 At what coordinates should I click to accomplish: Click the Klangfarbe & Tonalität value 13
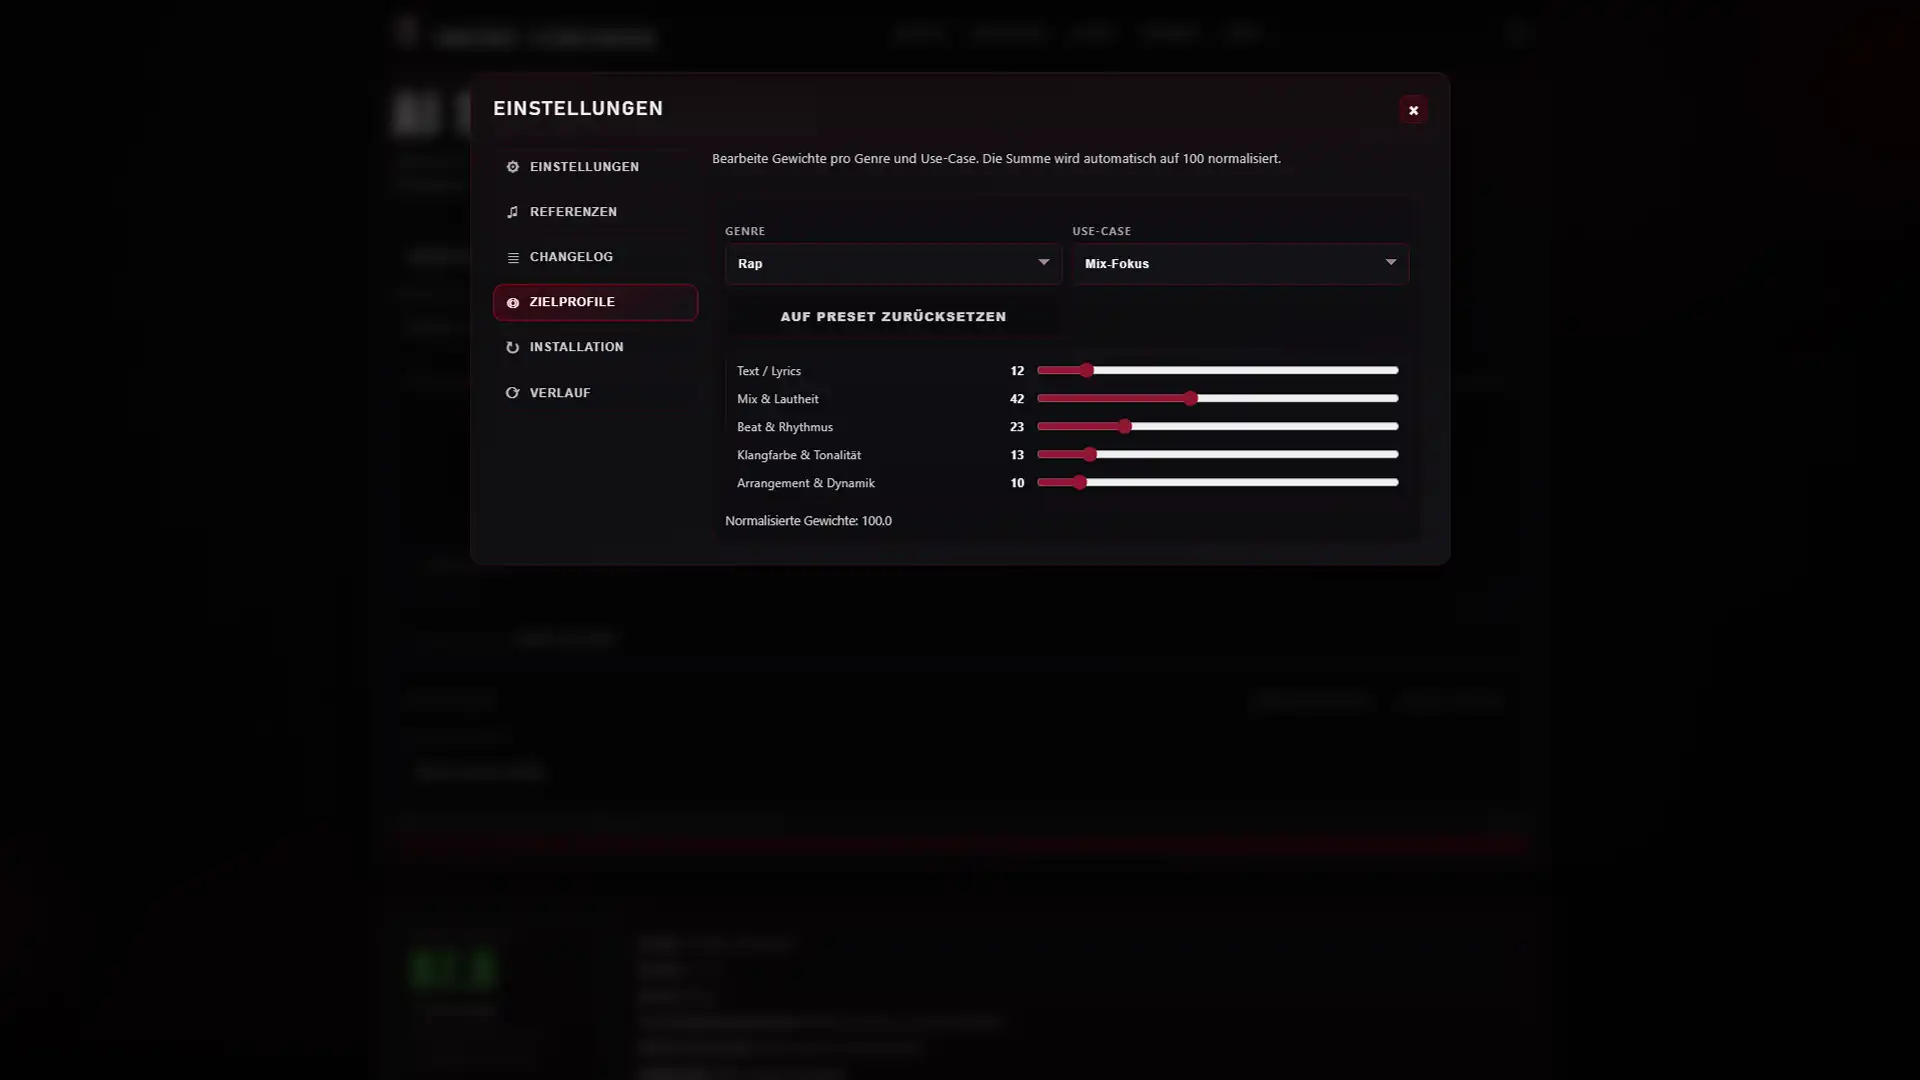click(x=1017, y=455)
